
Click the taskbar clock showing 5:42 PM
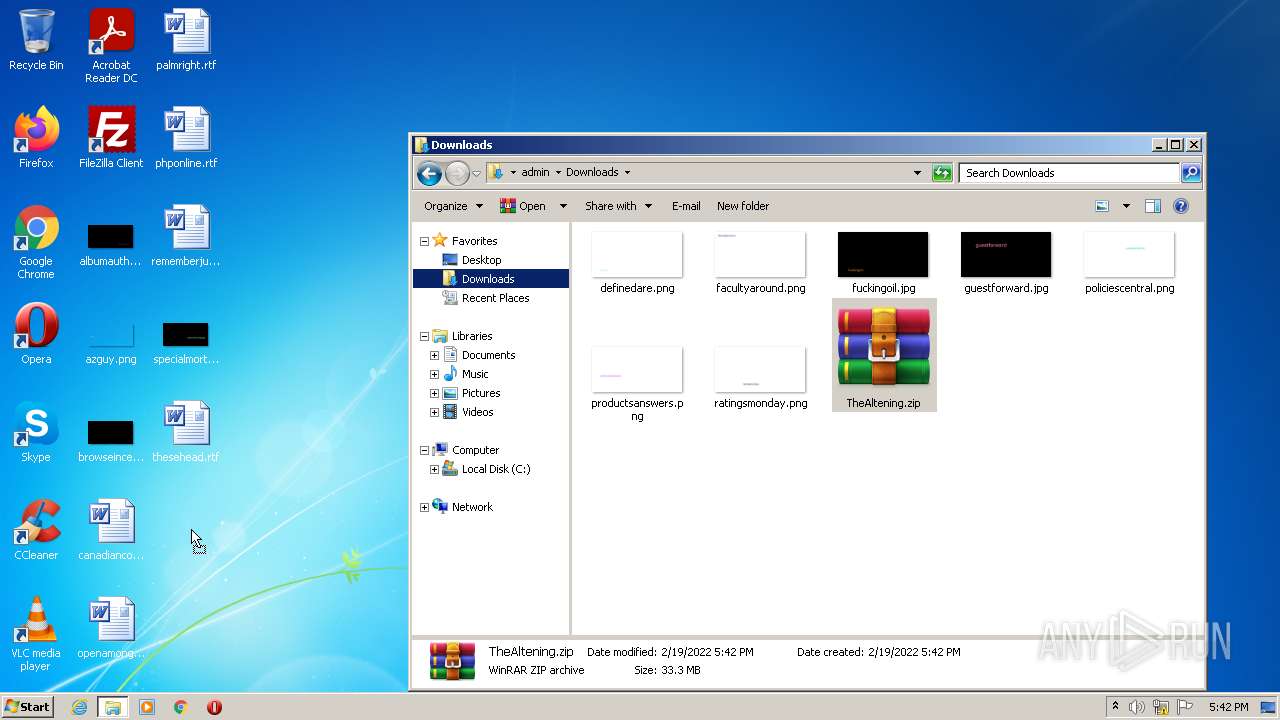click(x=1228, y=707)
